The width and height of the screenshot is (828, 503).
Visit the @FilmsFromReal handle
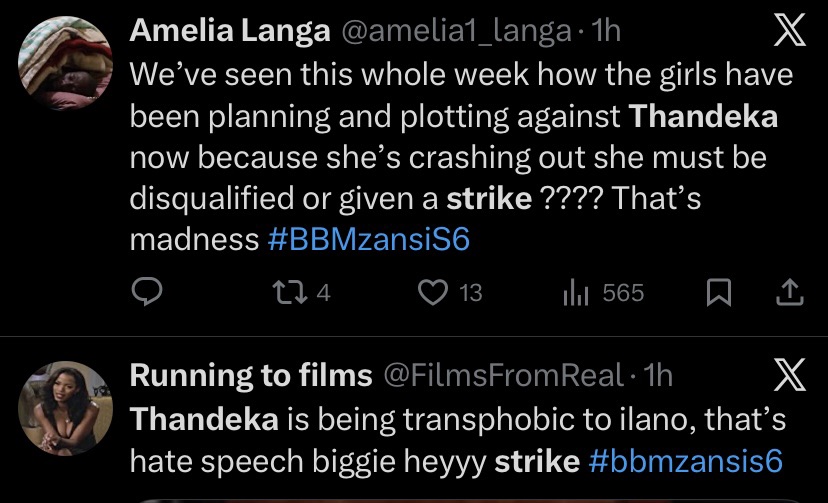(x=506, y=376)
